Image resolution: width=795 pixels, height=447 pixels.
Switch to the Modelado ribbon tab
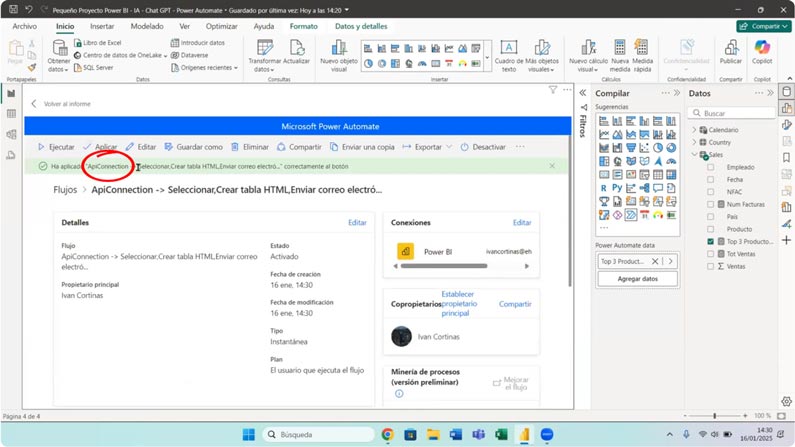[x=147, y=26]
